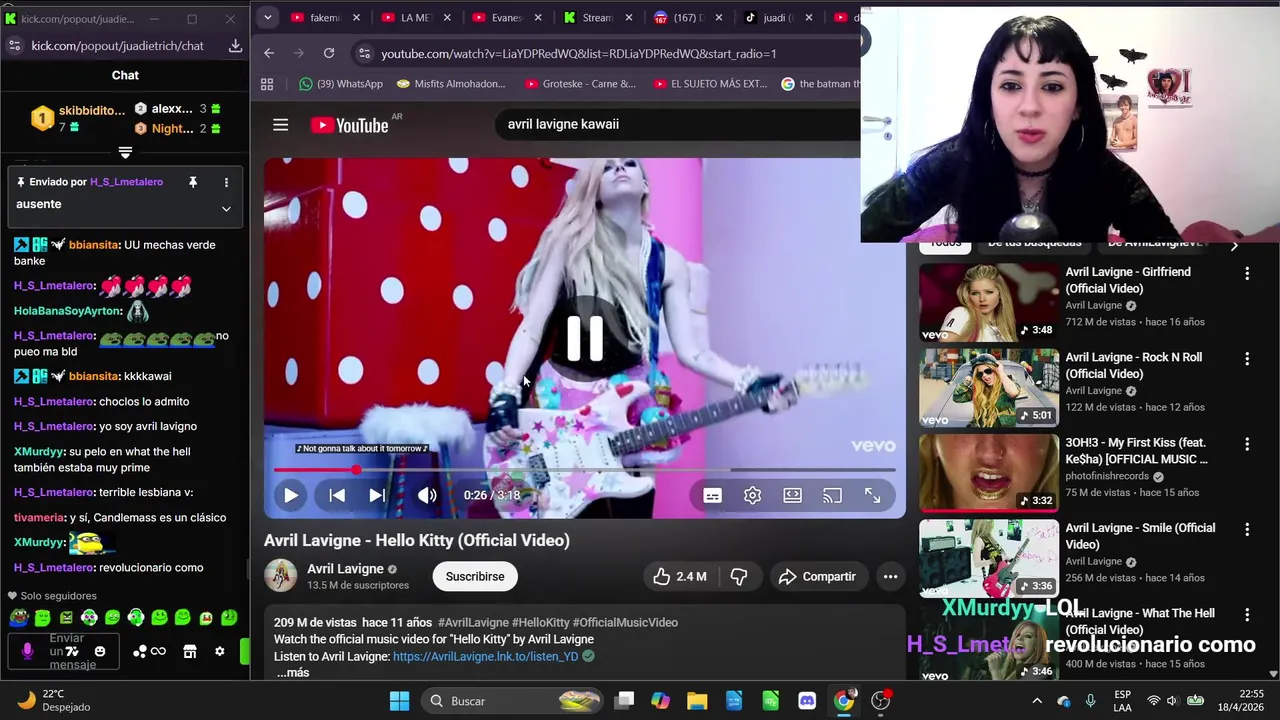The image size is (1280, 720).
Task: Open Girlfriend video thumbnail
Action: [x=989, y=303]
